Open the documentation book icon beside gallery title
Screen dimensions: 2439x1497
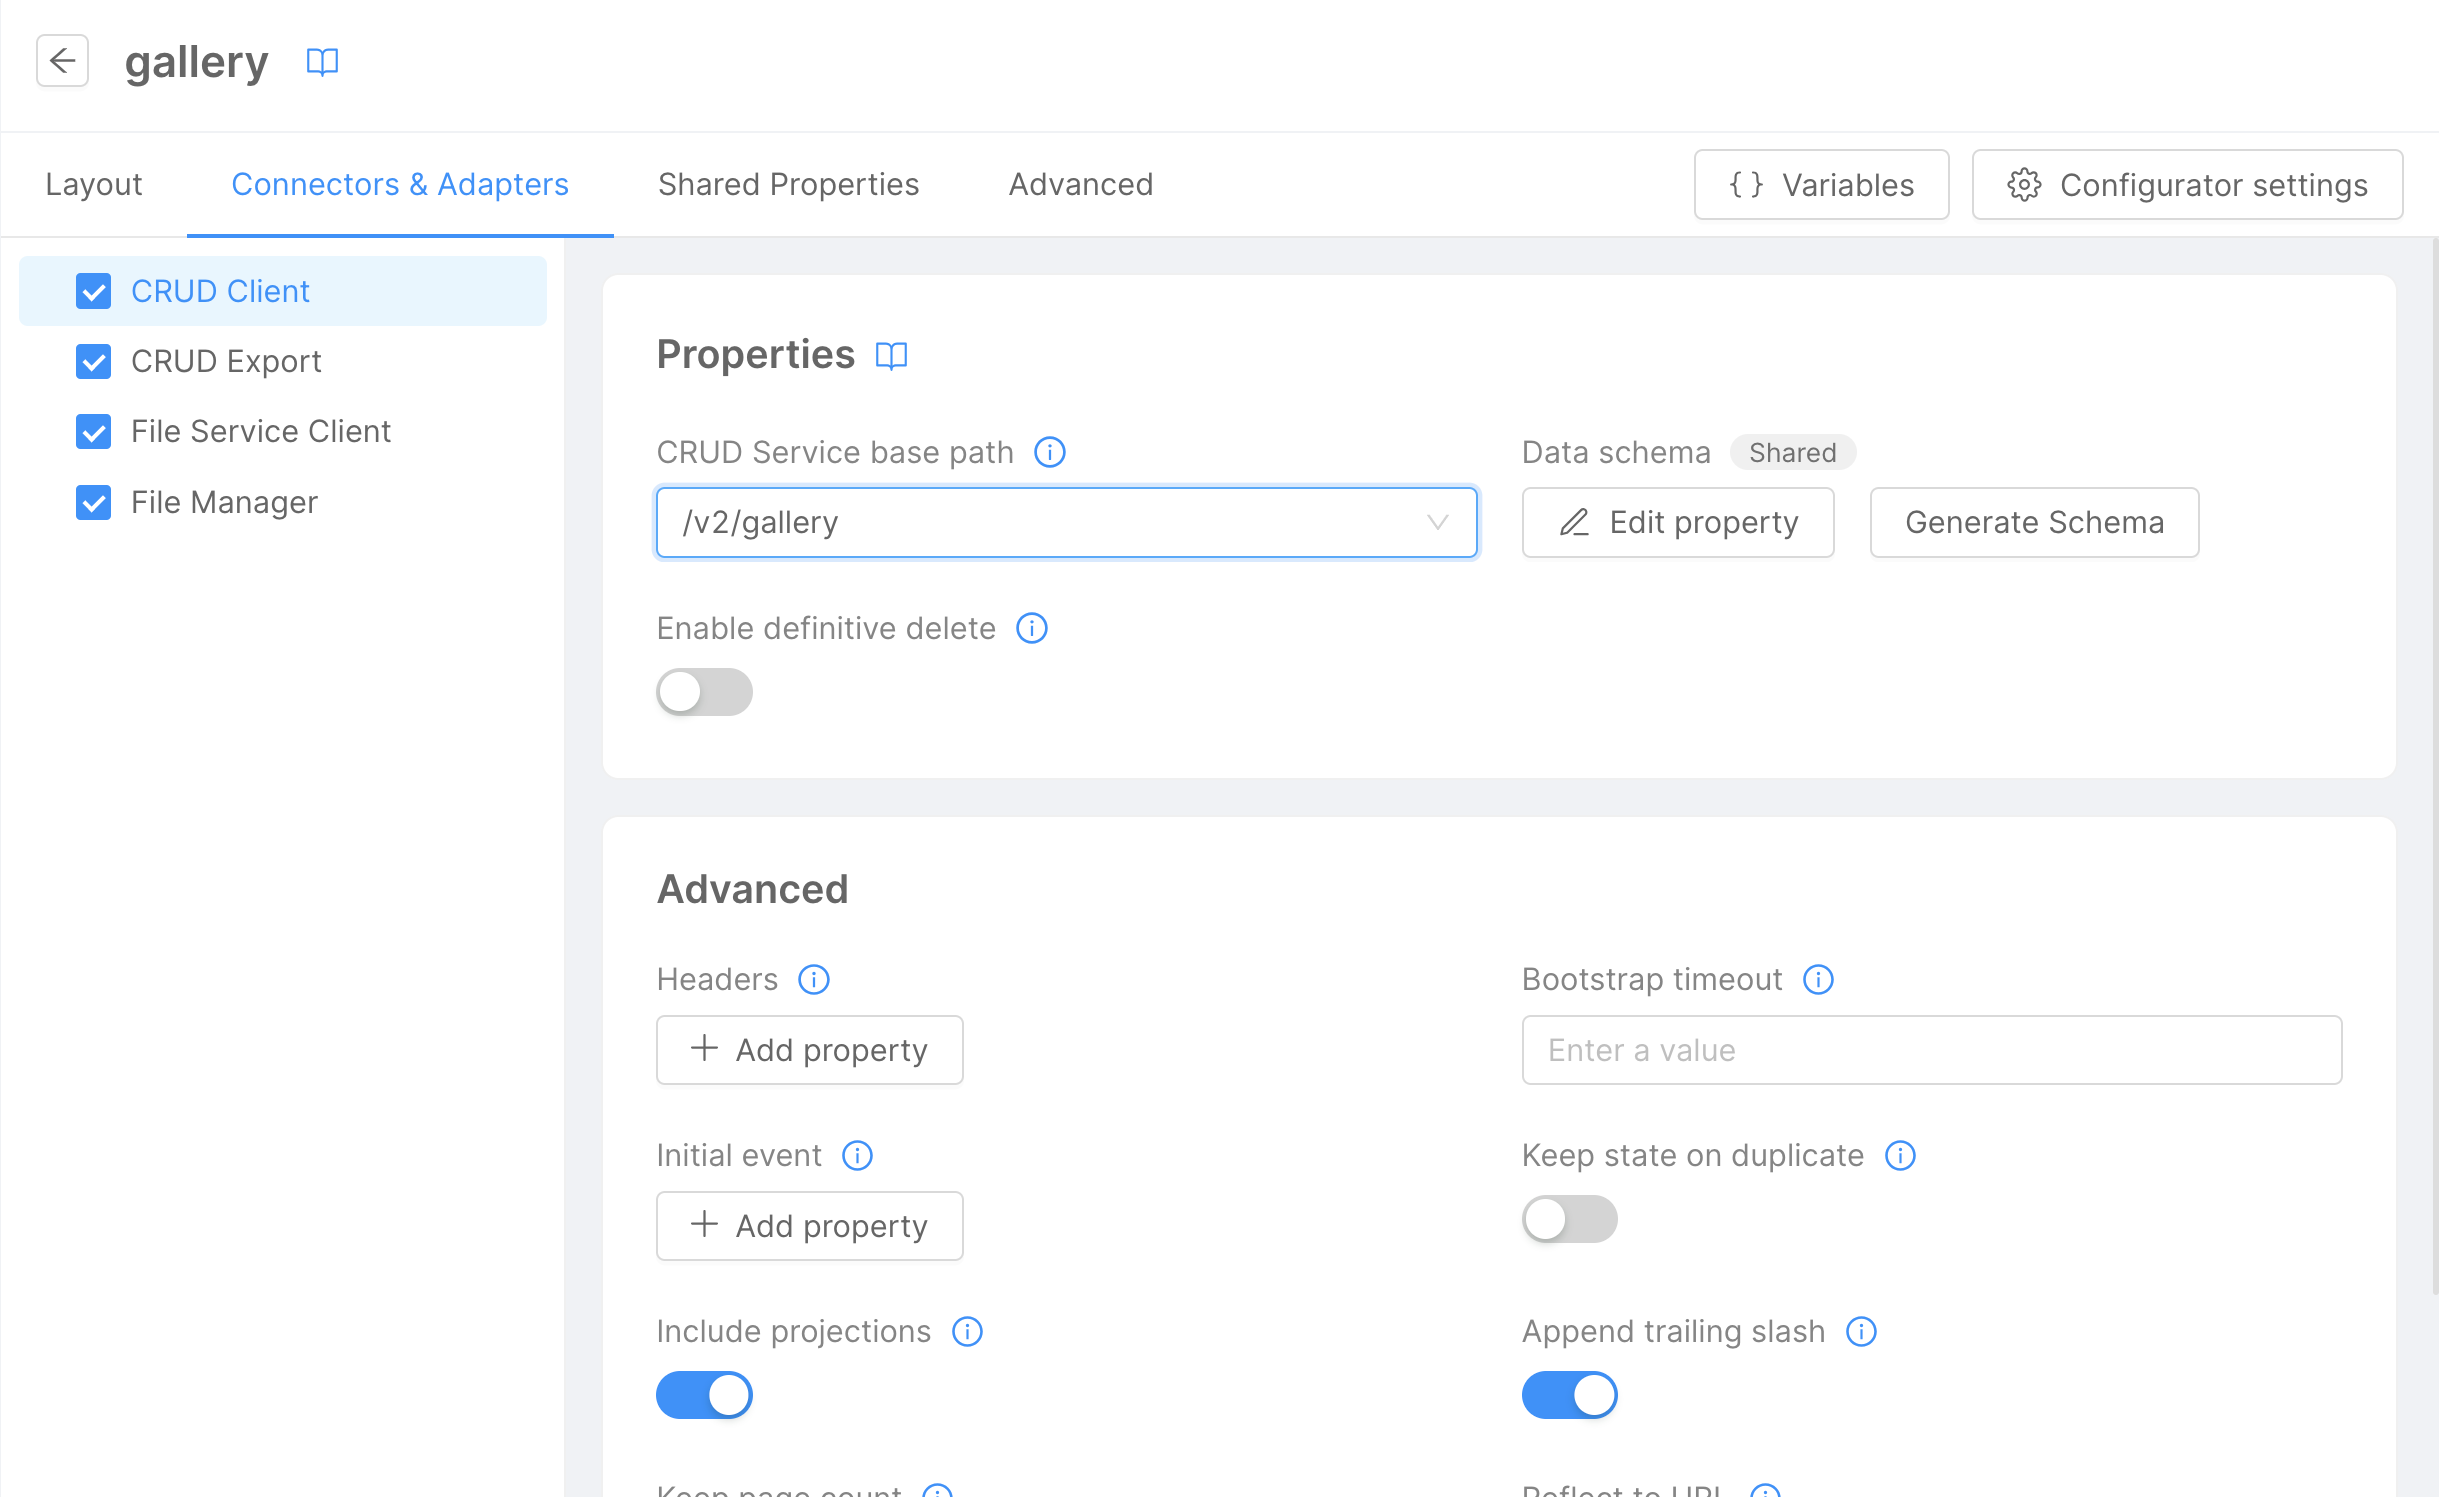click(322, 61)
